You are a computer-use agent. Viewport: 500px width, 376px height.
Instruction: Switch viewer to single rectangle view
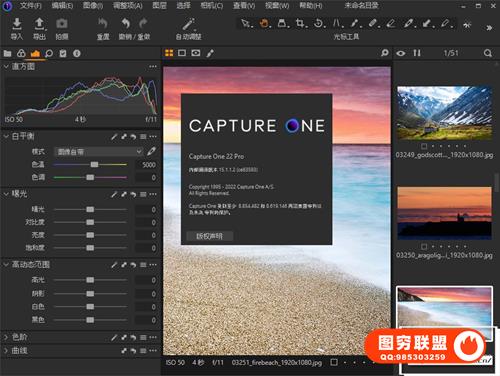coord(182,53)
